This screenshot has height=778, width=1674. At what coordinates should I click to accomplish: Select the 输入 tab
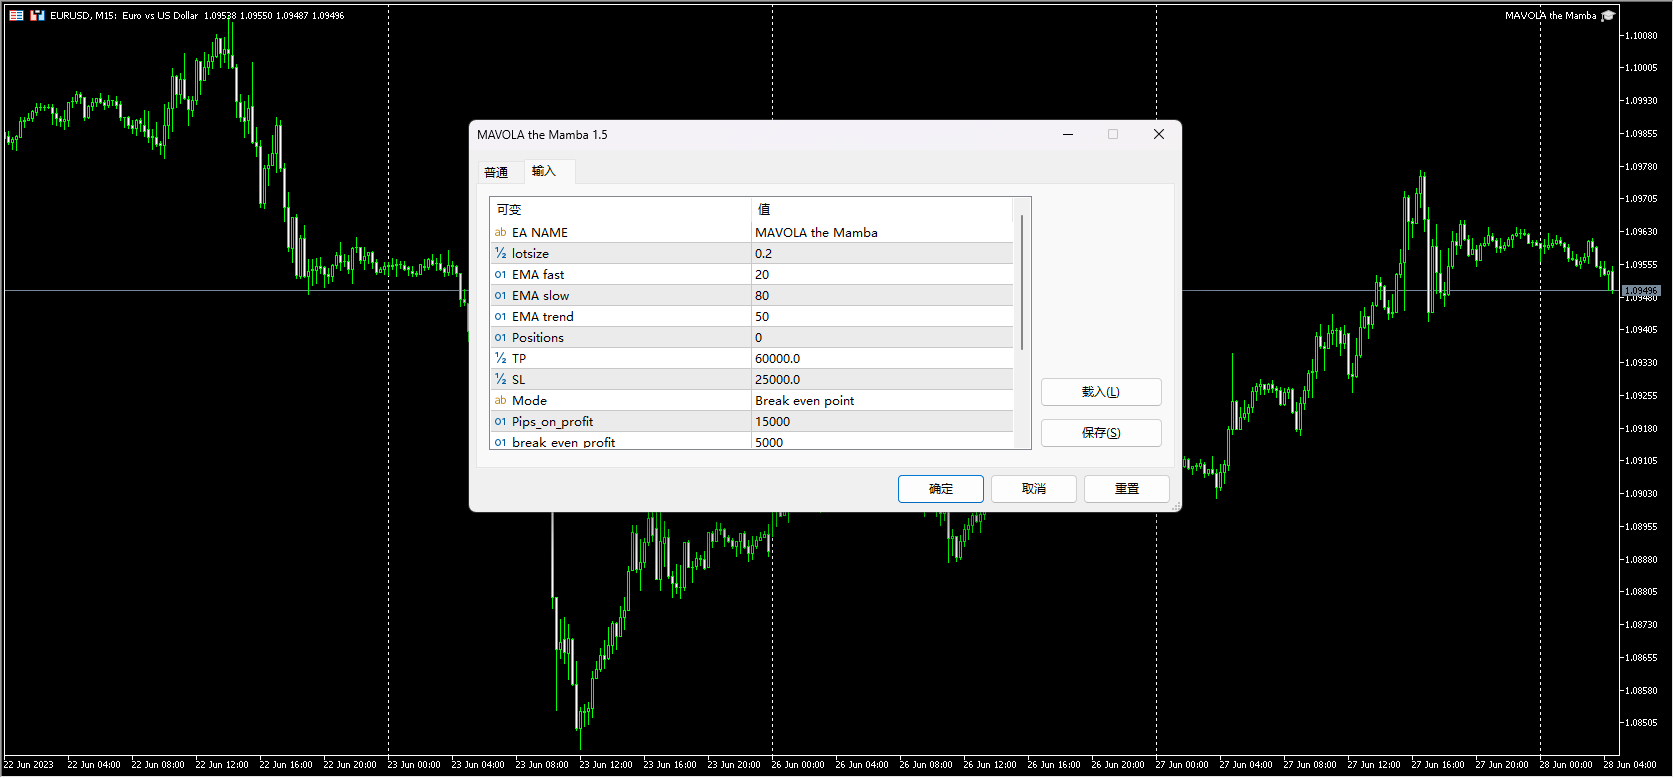[x=543, y=171]
